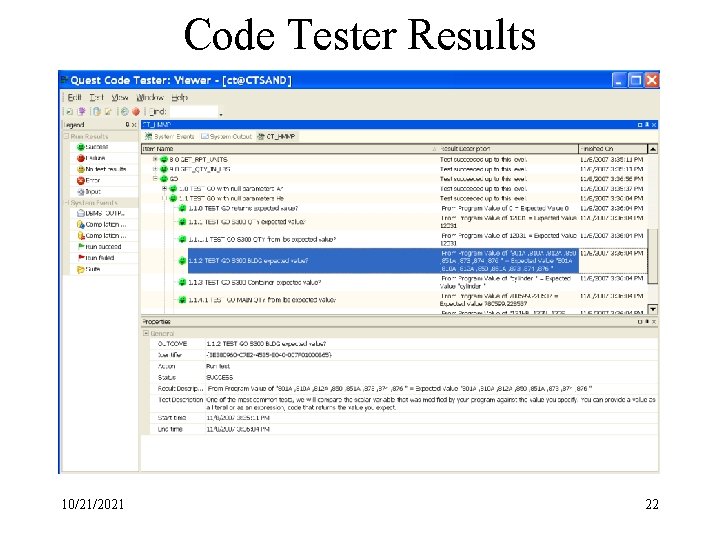Expand the 9.0 GET_QTY_IN_LBS node

tap(155, 169)
